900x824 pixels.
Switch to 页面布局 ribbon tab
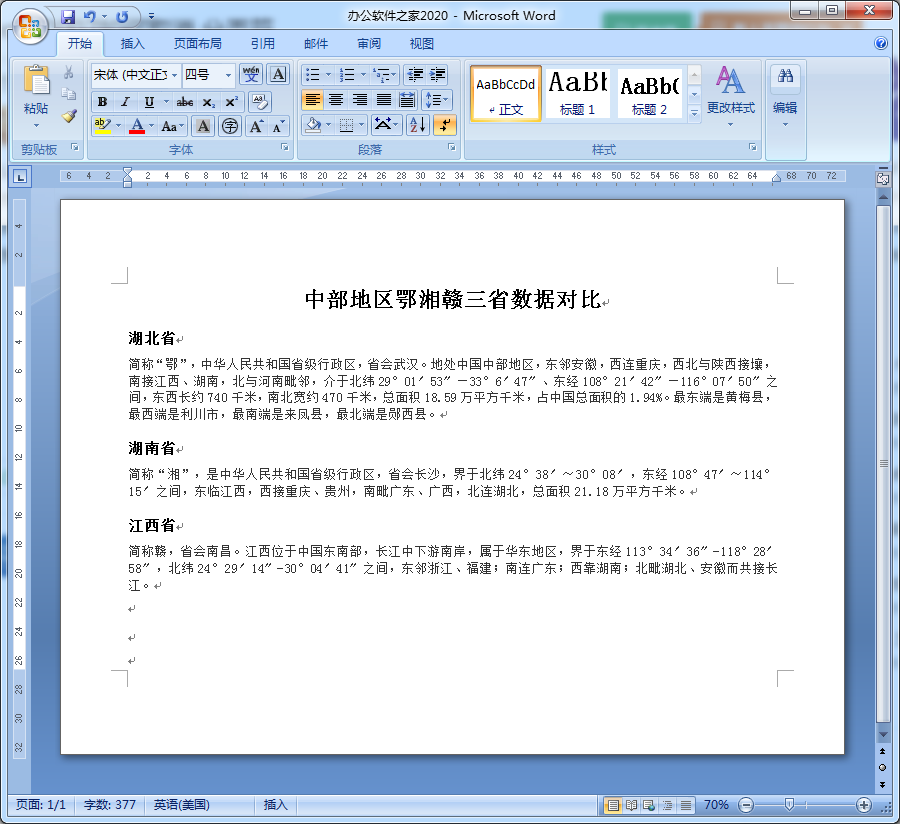coord(197,44)
